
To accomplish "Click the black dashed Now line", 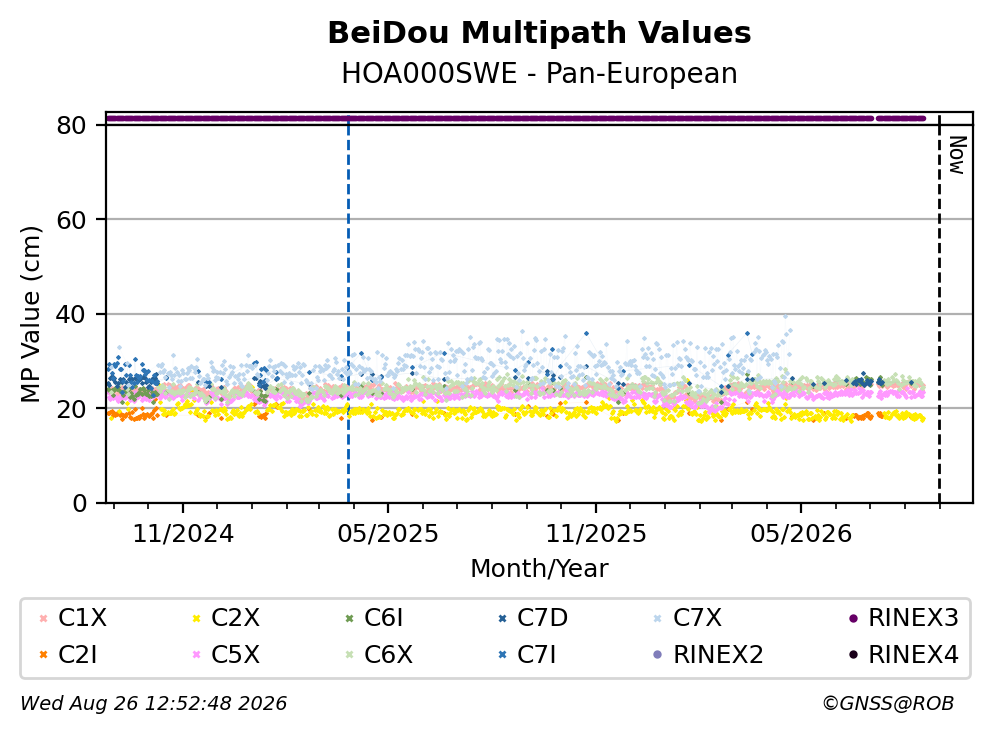I will pyautogui.click(x=939, y=310).
